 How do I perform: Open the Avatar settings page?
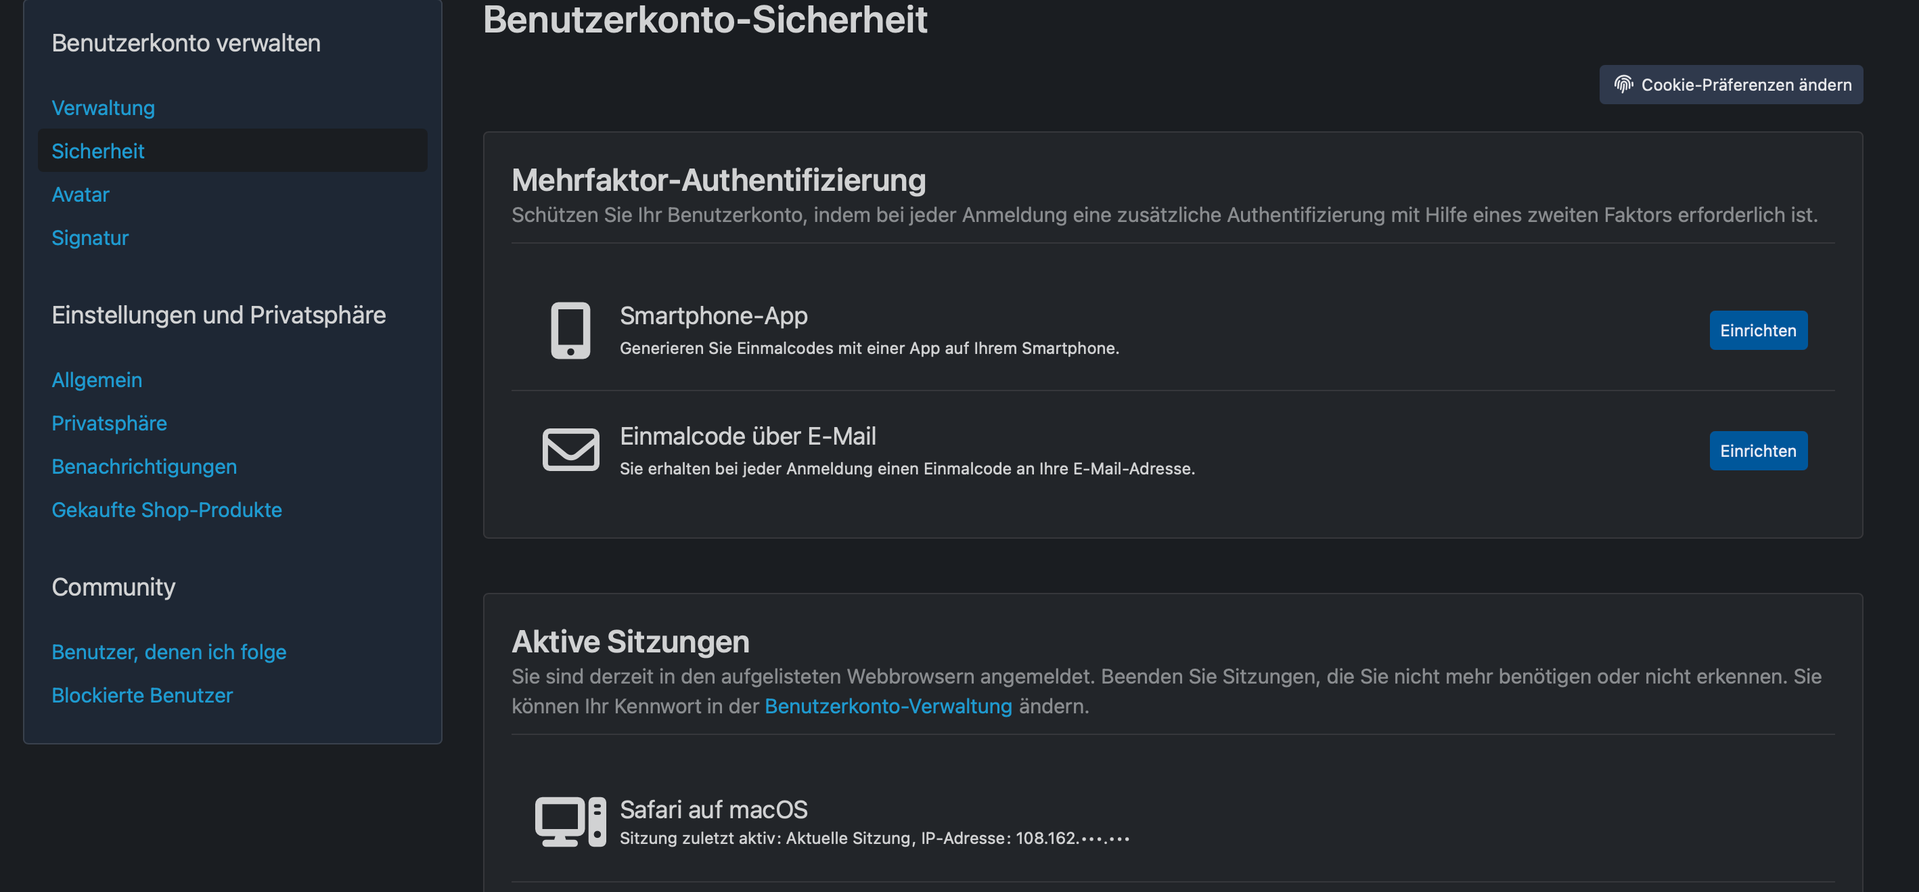tap(80, 195)
